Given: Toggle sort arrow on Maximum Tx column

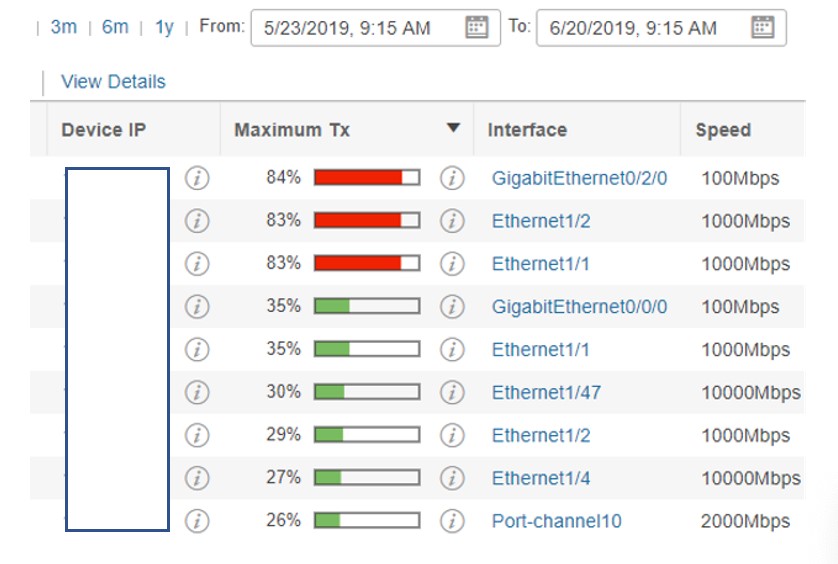Looking at the screenshot, I should coord(453,128).
